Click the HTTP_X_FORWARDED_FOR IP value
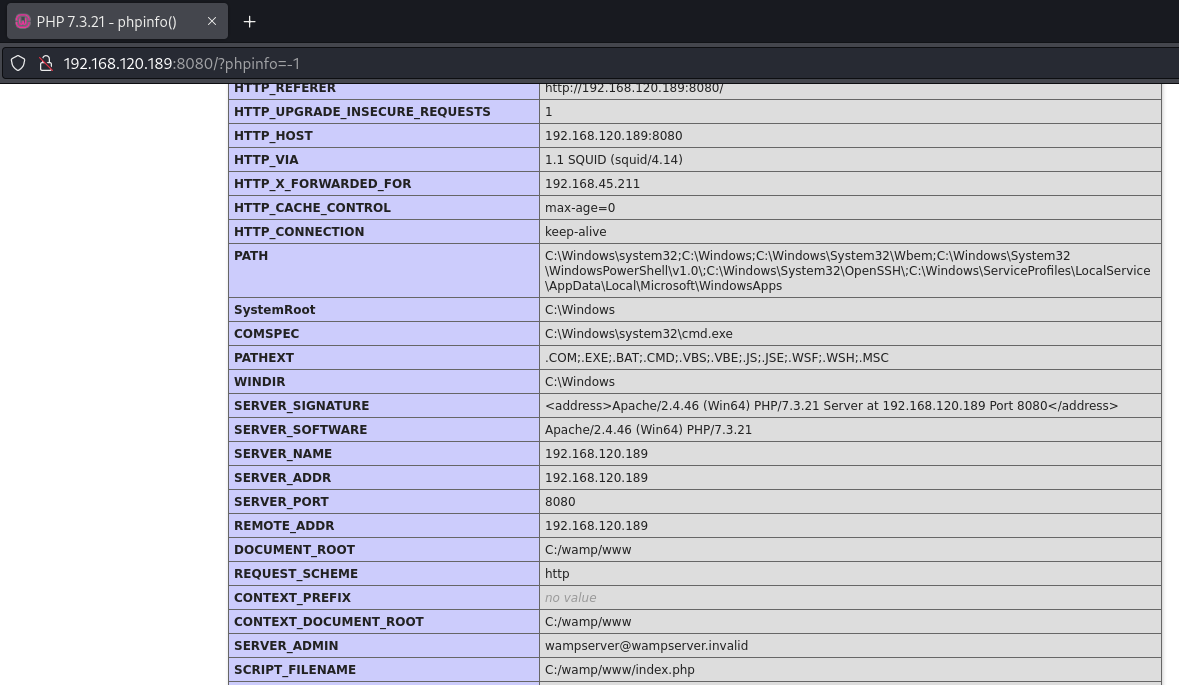The width and height of the screenshot is (1179, 685). pyautogui.click(x=592, y=184)
